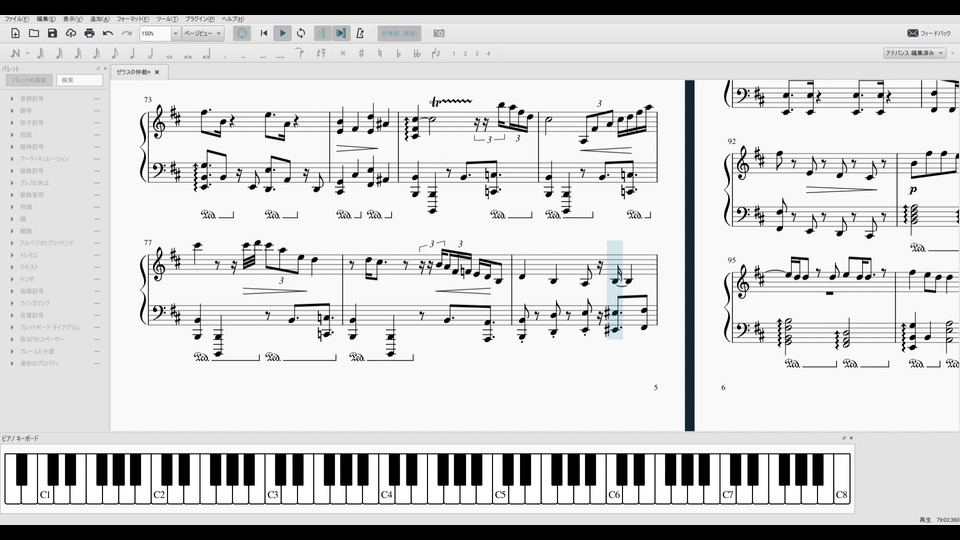
Task: Start playback with the Play button
Action: pyautogui.click(x=282, y=33)
